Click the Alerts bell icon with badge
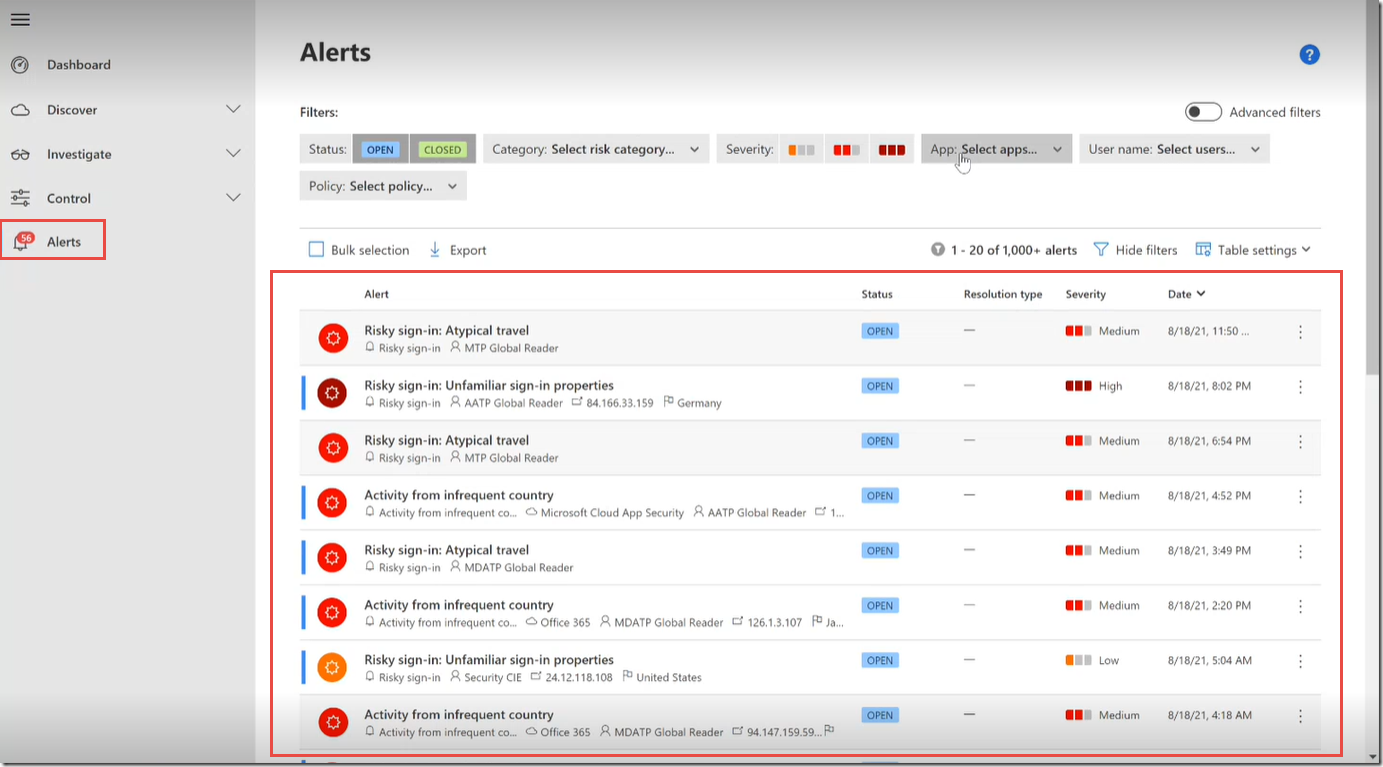 tap(21, 242)
